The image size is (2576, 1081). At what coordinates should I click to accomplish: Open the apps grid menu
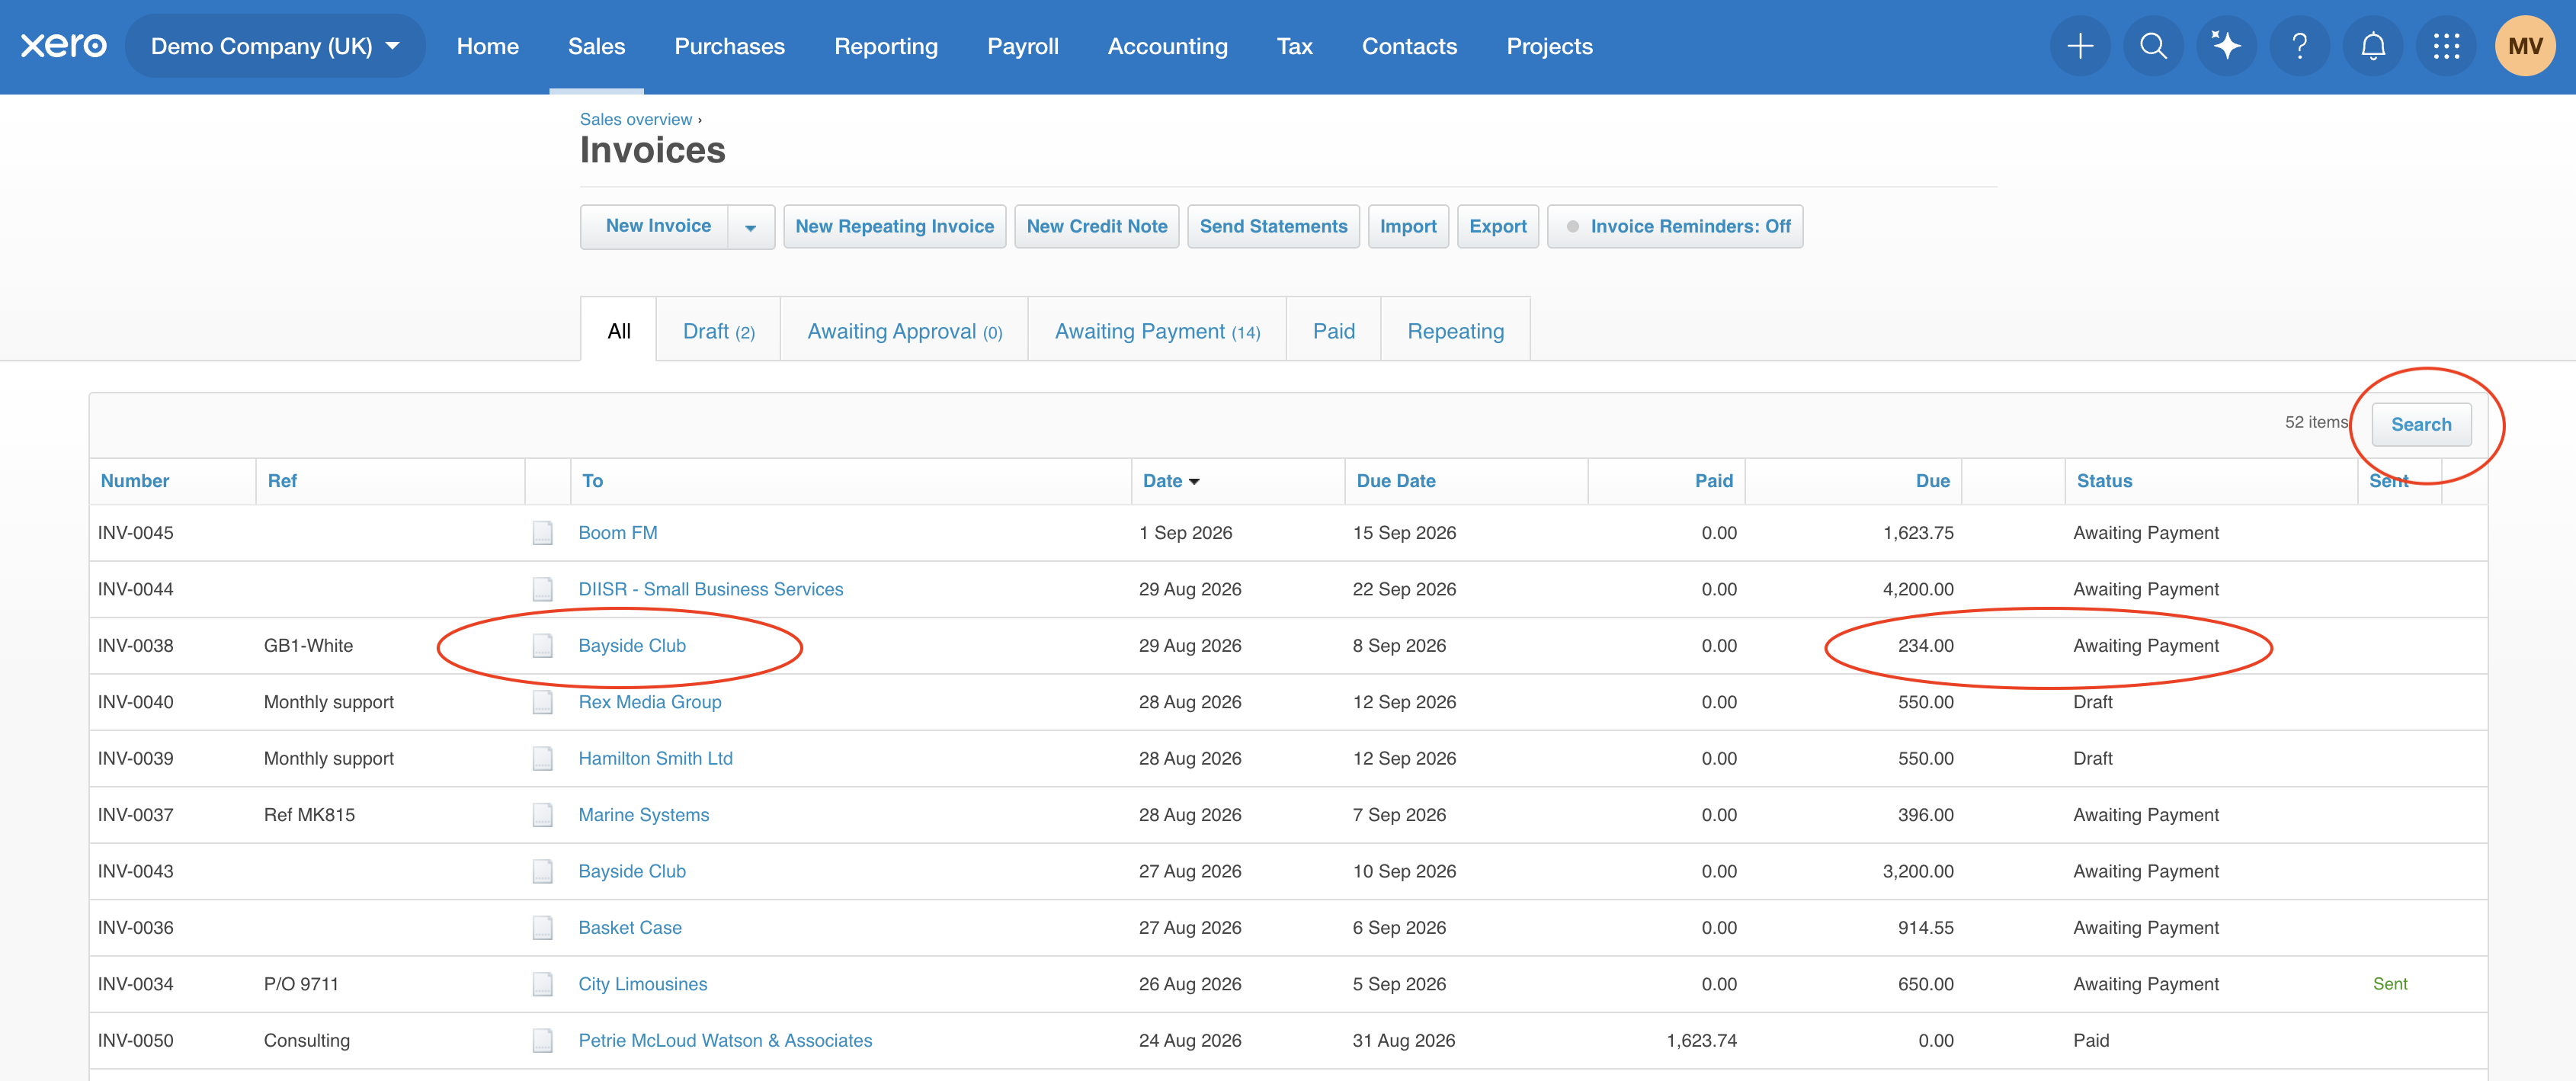click(2446, 46)
